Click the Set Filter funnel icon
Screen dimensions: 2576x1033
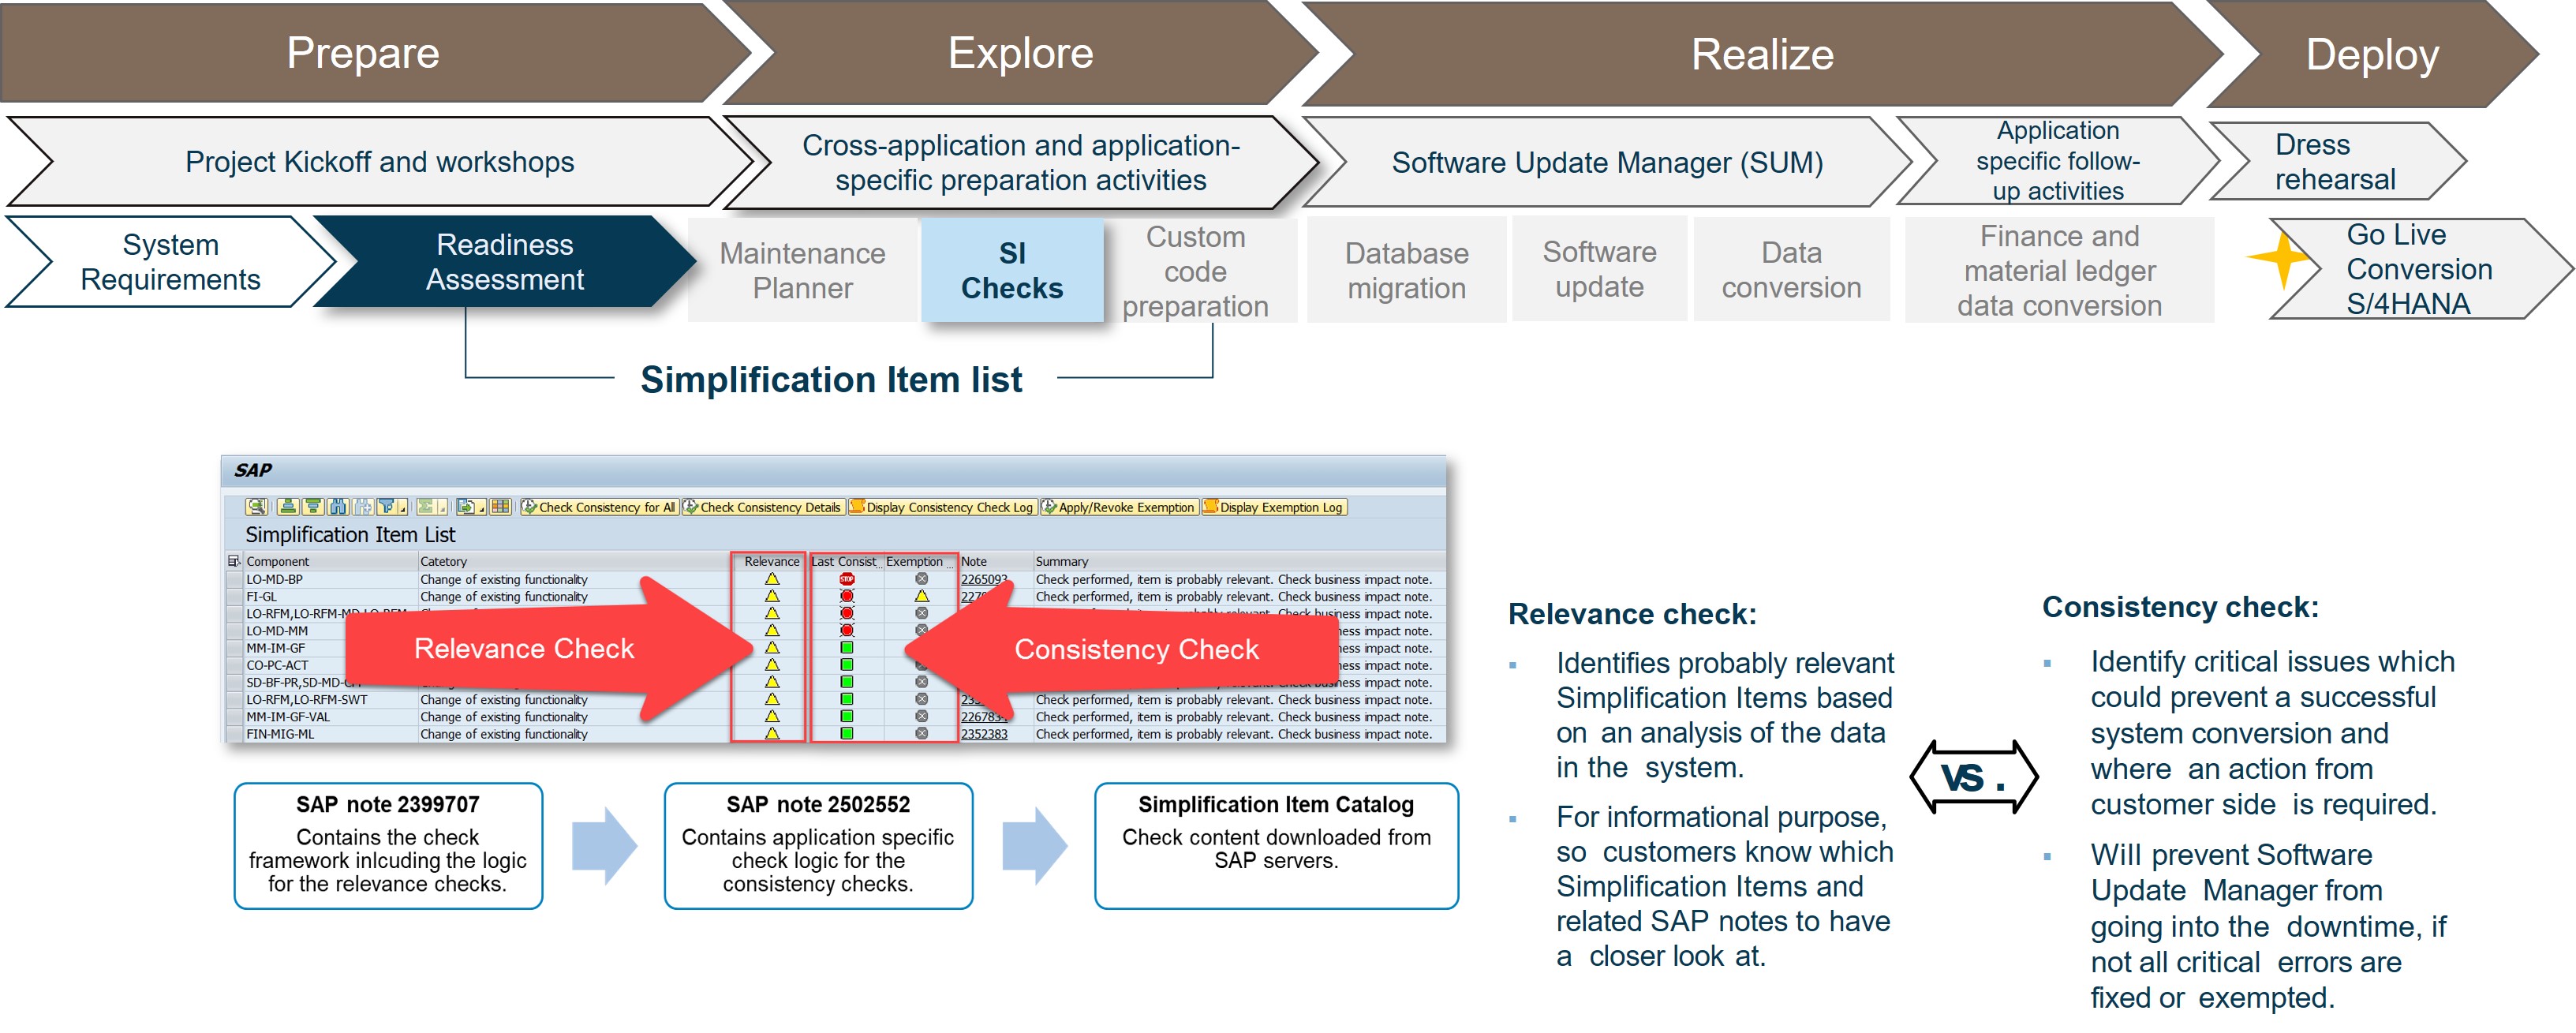[387, 507]
